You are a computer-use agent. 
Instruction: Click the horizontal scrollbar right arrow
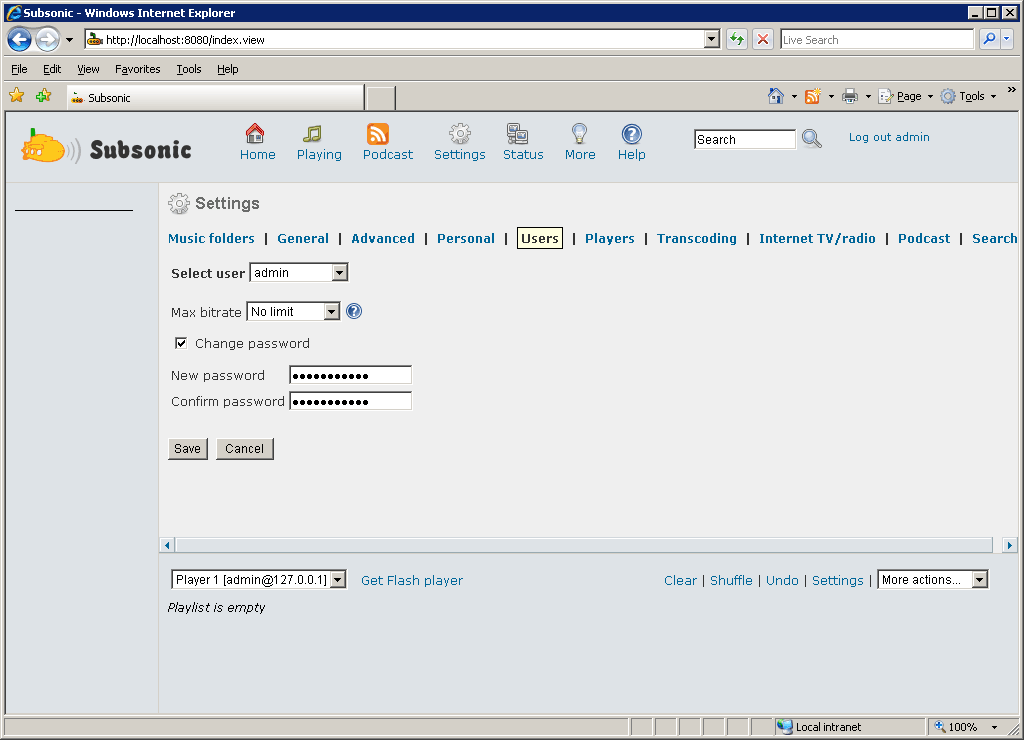[x=1010, y=545]
